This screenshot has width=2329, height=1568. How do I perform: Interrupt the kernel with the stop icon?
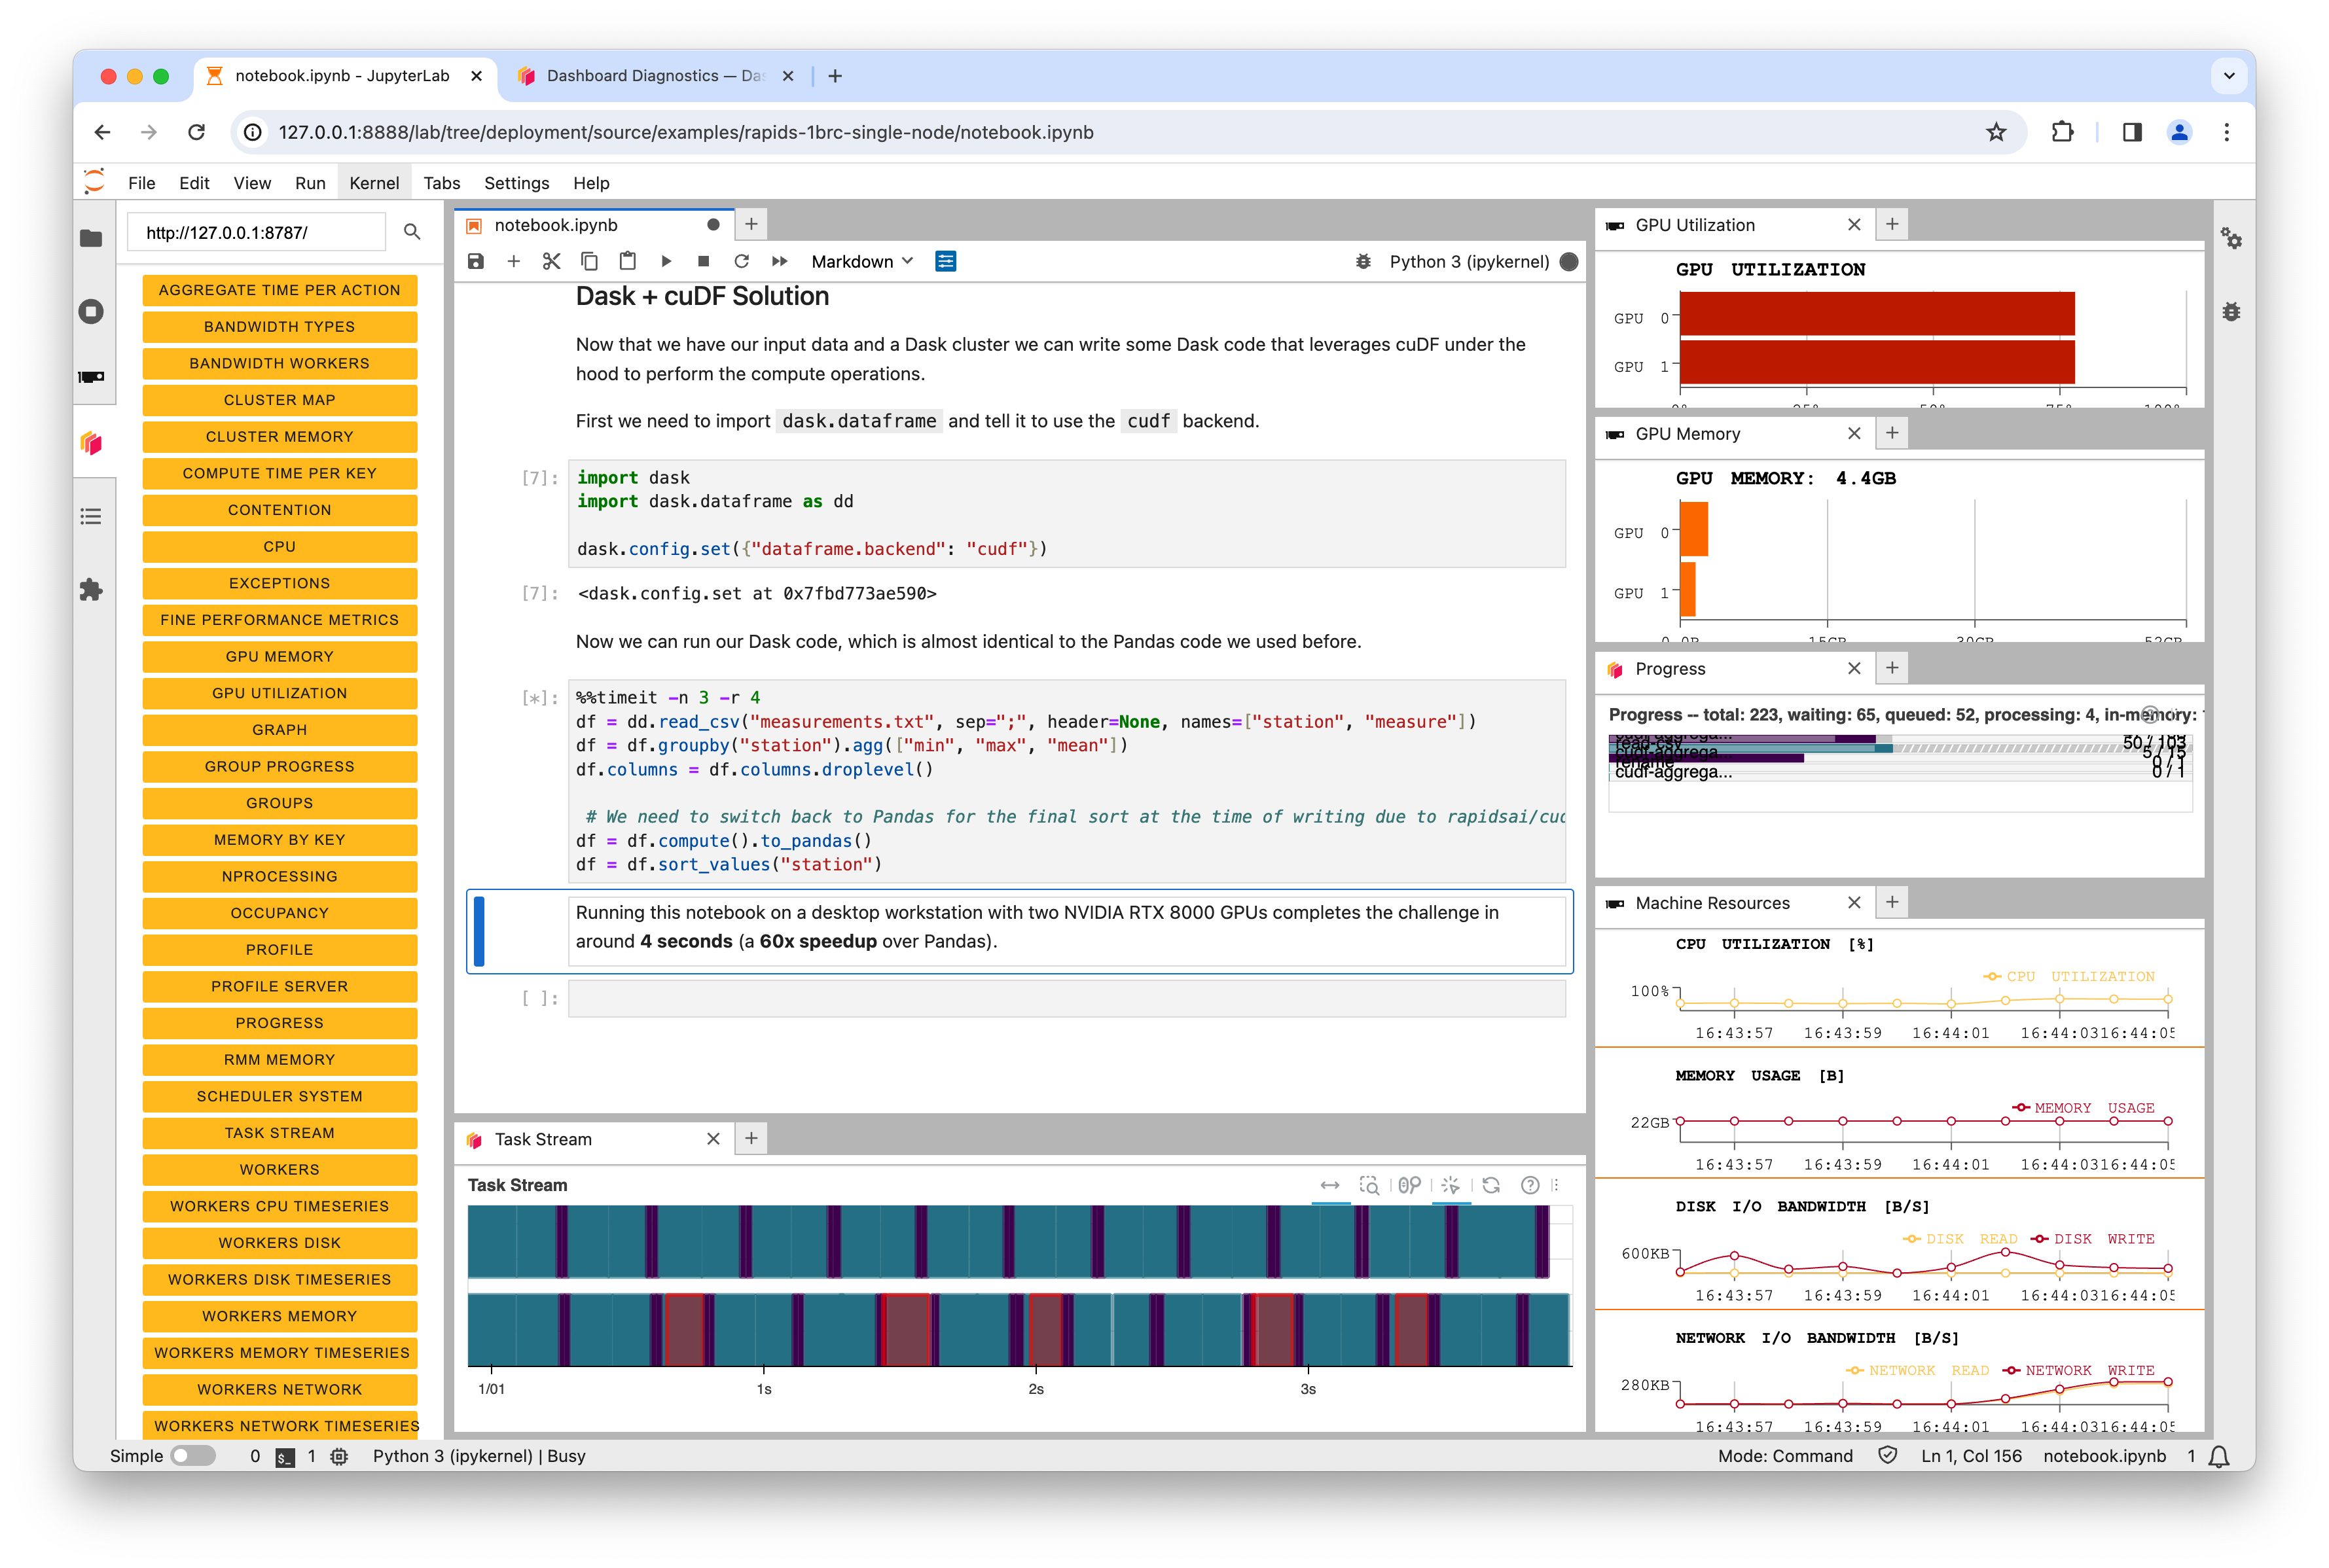pyautogui.click(x=703, y=261)
